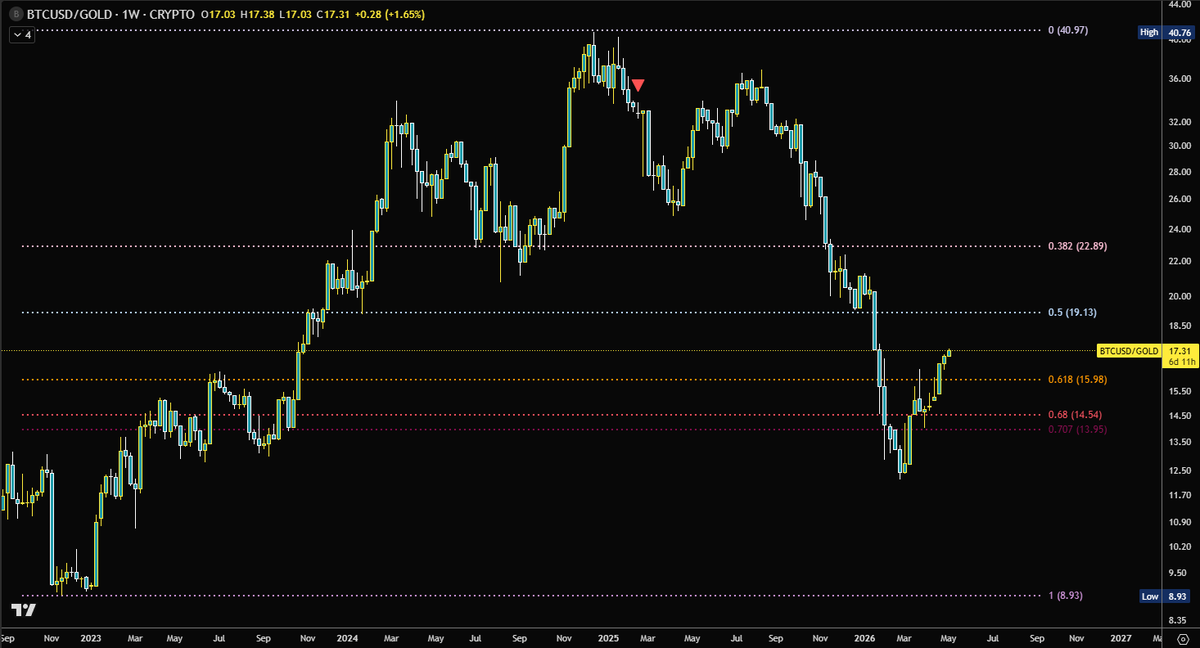Expand the collapsed indicators legend showing 4
1200x648 pixels.
(x=23, y=35)
